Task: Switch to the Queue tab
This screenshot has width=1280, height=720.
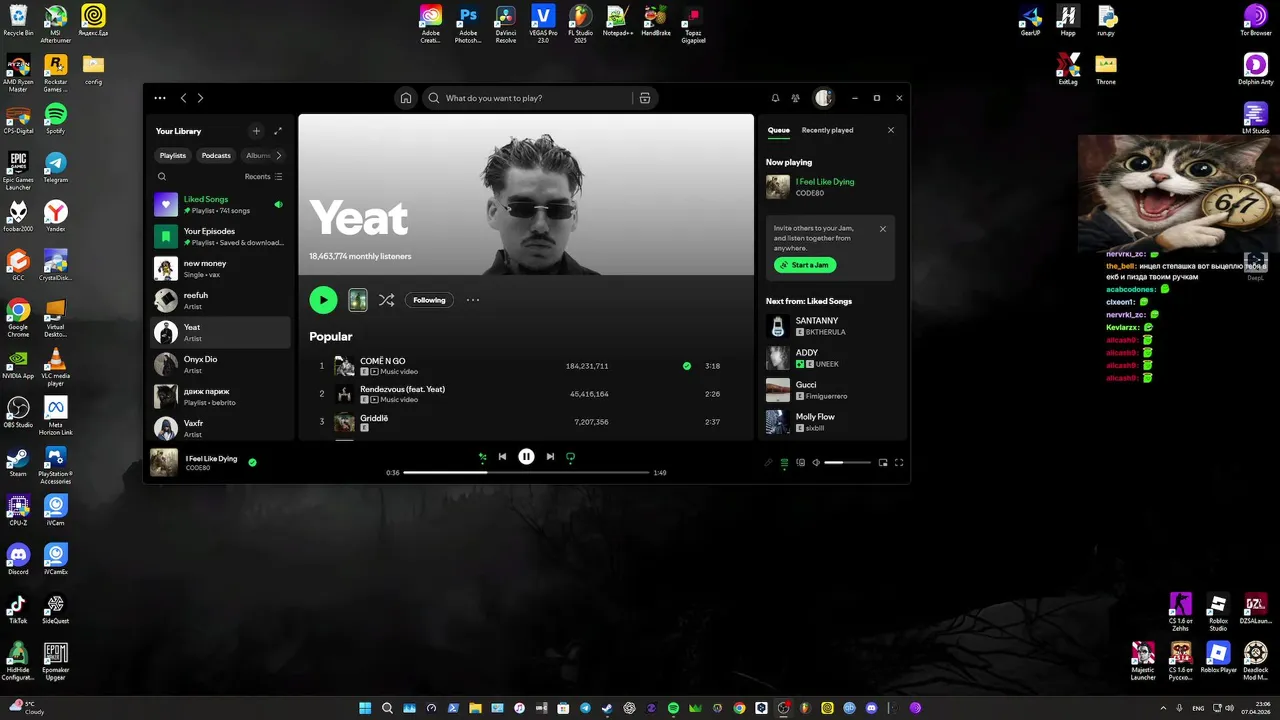Action: 779,130
